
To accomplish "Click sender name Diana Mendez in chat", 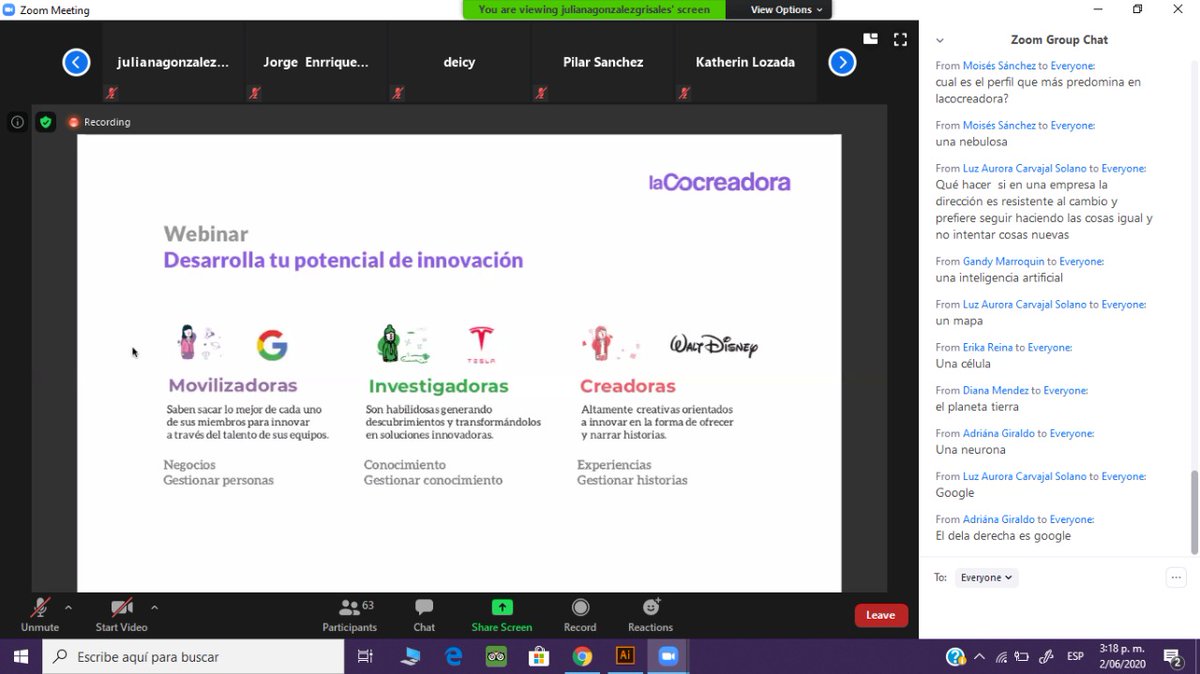I will point(995,390).
